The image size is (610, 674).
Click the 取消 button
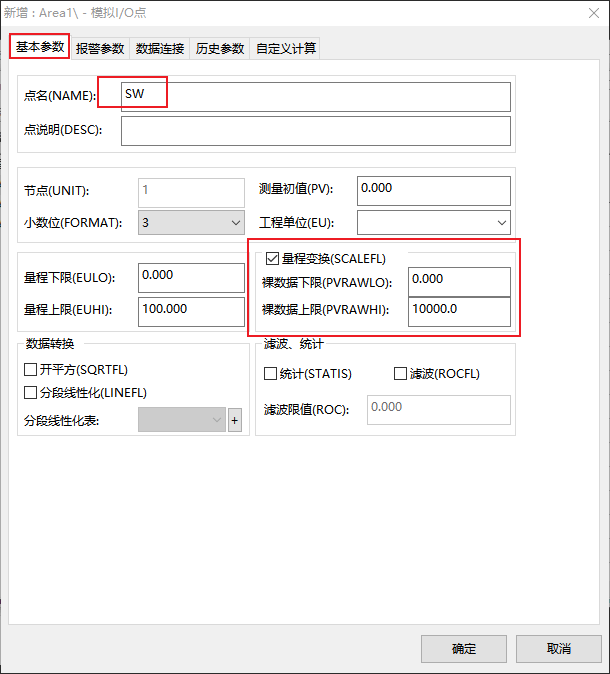coord(558,649)
